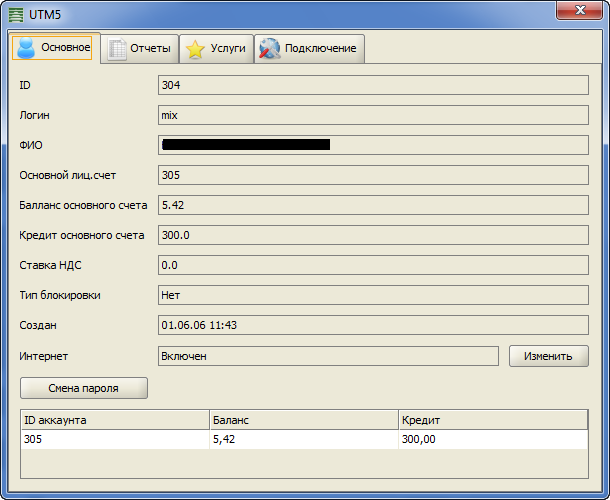Click the redacted ФИО field
This screenshot has width=610, height=500.
(x=373, y=145)
